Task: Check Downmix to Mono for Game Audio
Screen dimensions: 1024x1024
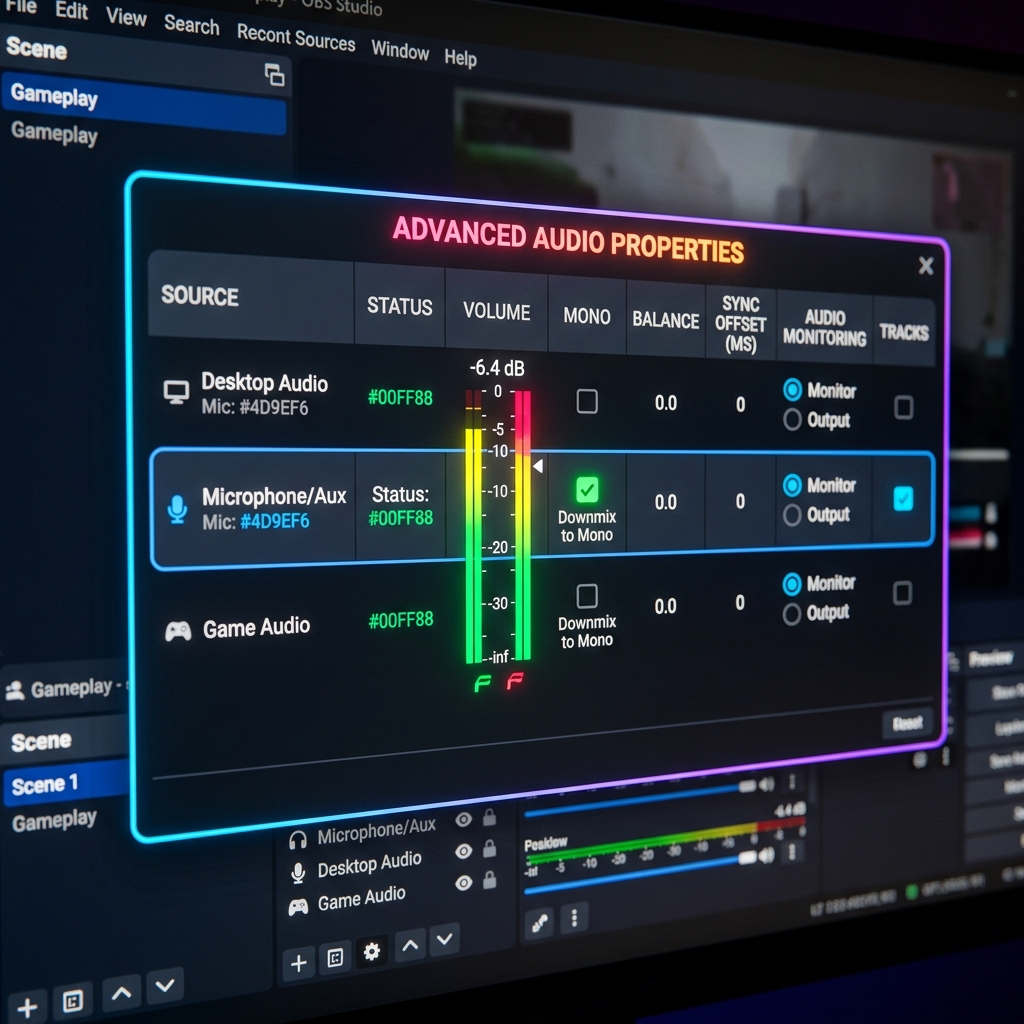Action: (587, 596)
